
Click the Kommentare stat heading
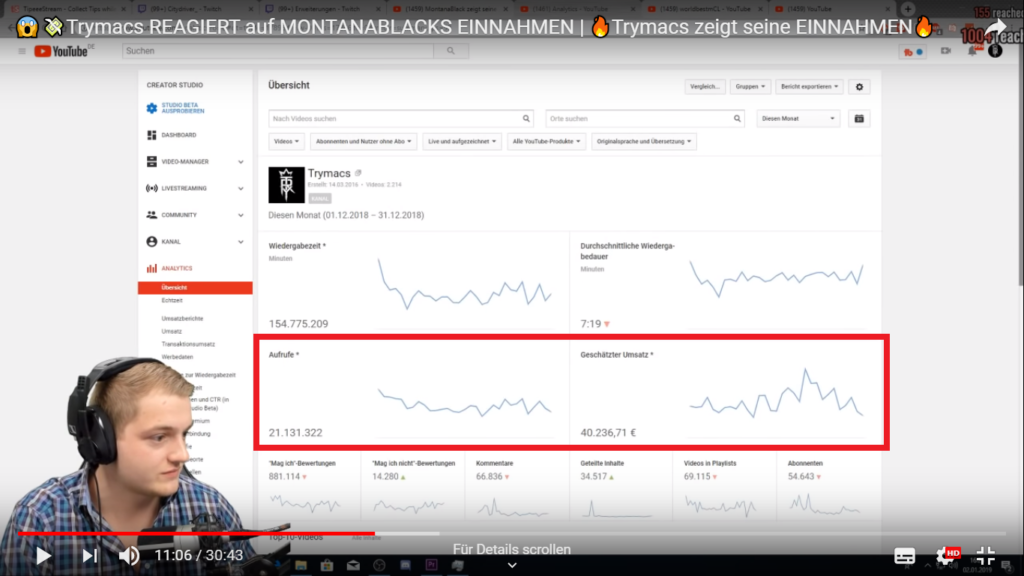click(494, 463)
